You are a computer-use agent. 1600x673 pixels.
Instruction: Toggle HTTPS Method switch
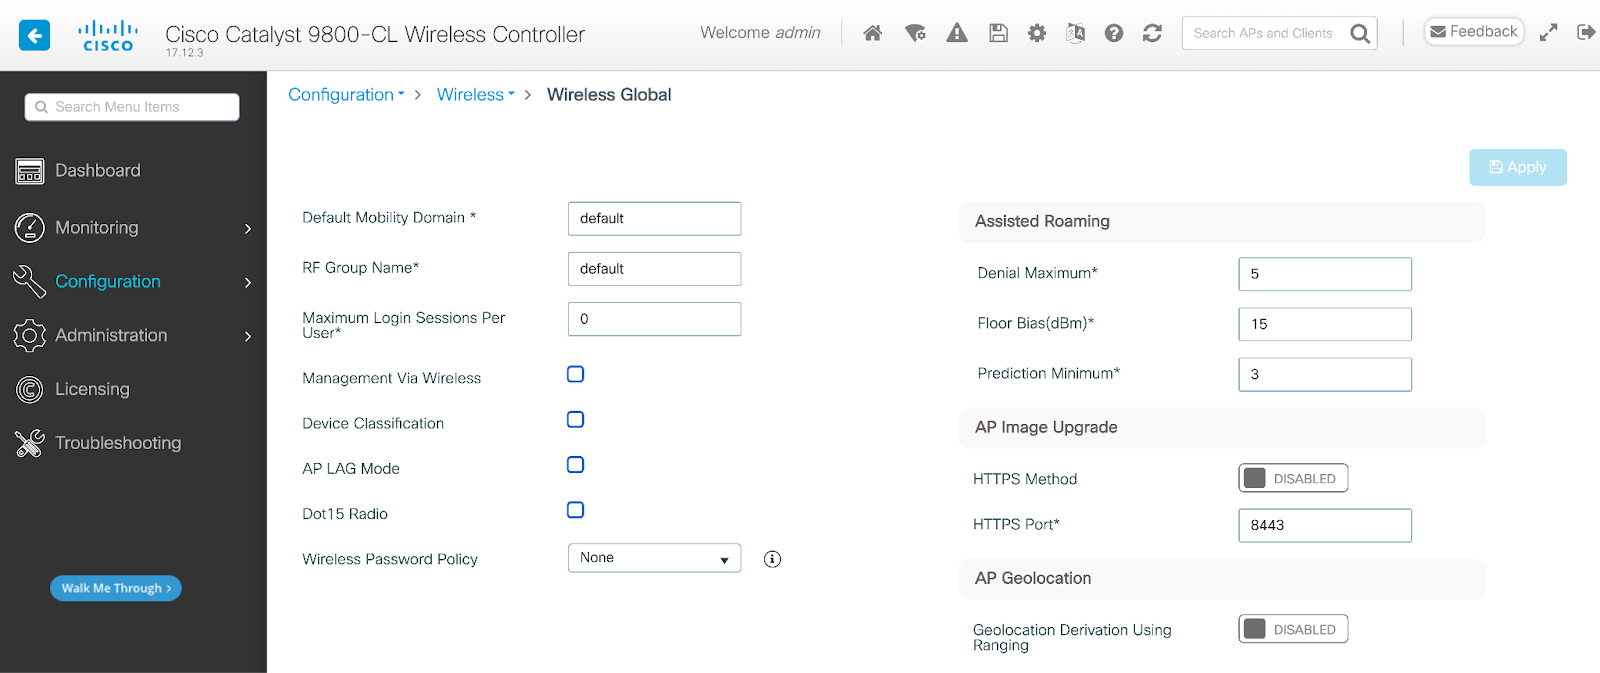point(1293,478)
